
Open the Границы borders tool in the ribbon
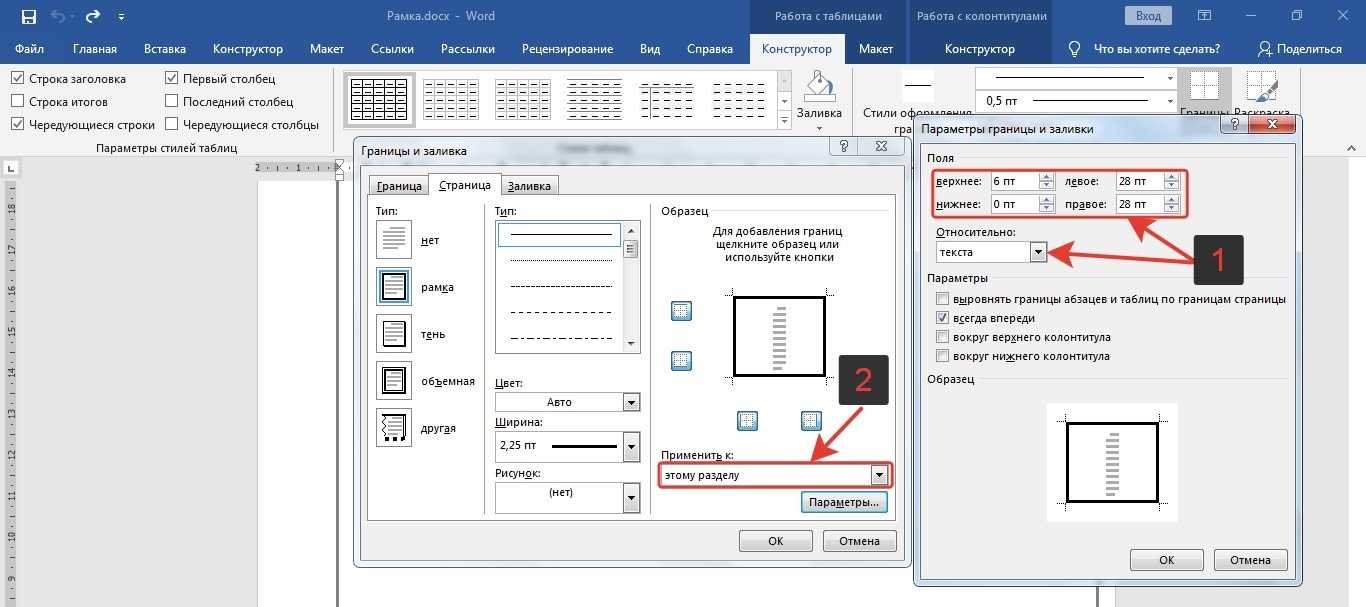pyautogui.click(x=1204, y=92)
